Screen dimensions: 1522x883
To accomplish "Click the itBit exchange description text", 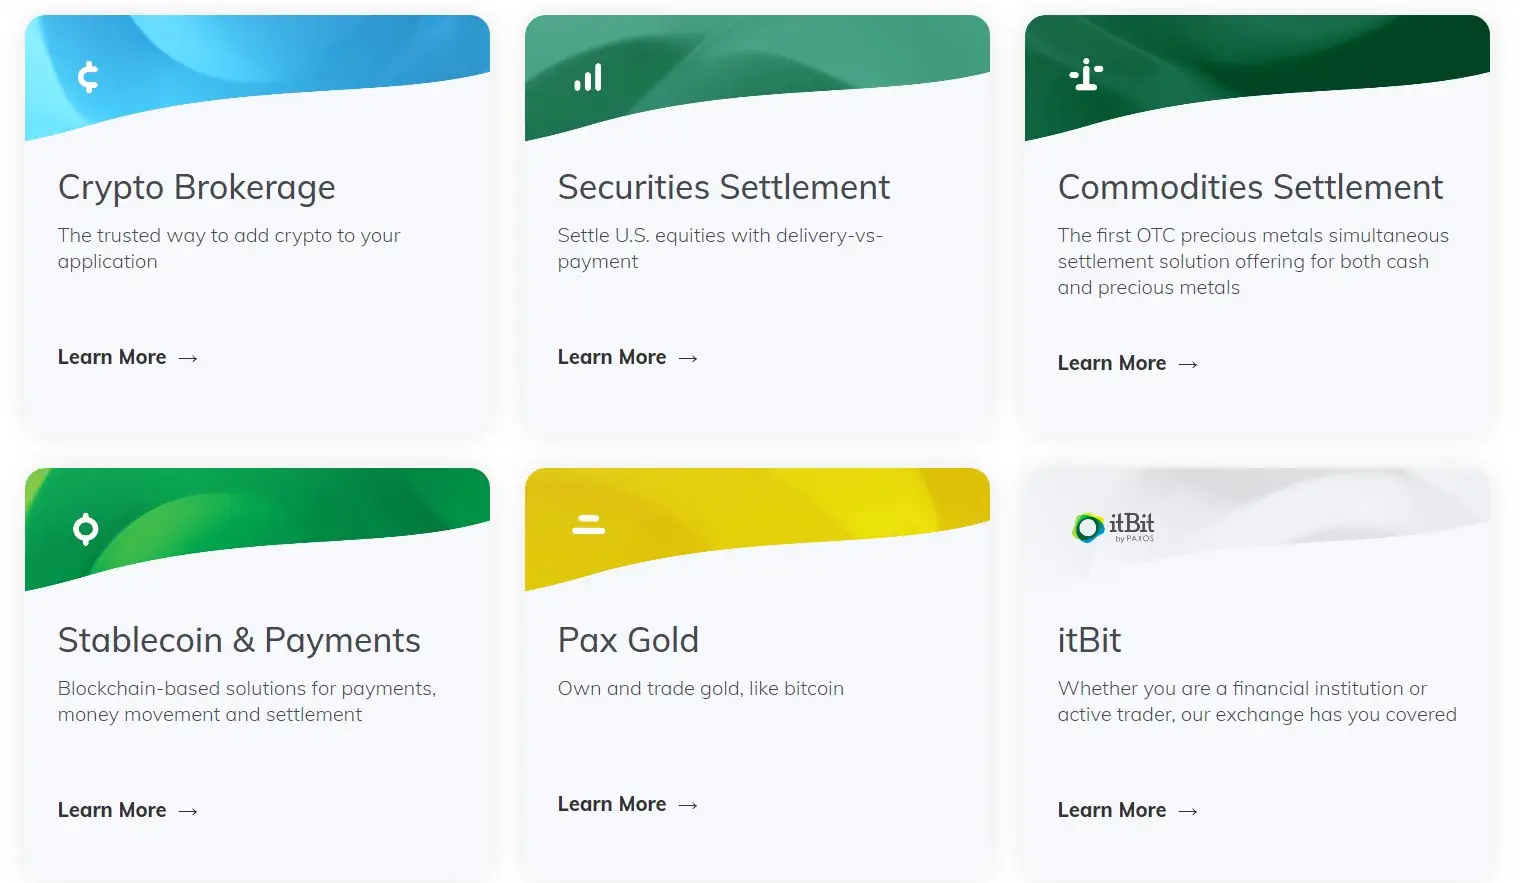I will tap(1257, 701).
